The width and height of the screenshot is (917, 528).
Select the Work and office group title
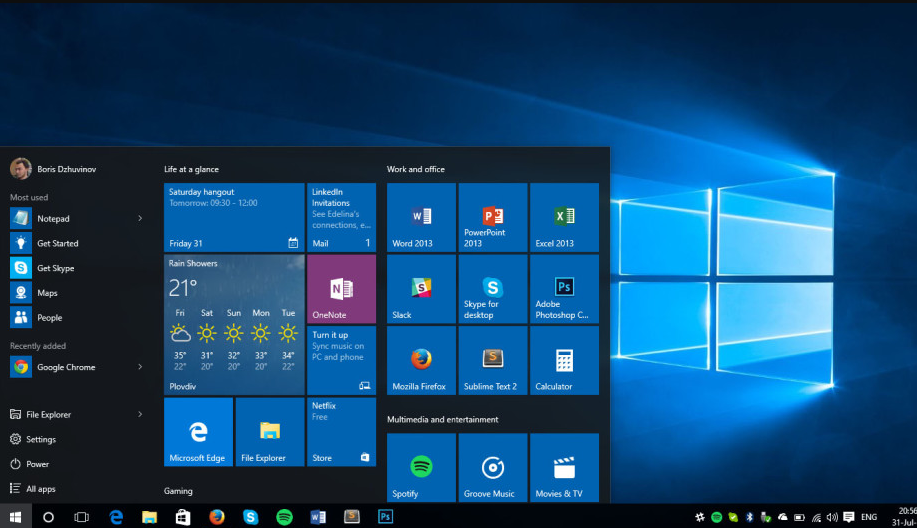pyautogui.click(x=416, y=169)
